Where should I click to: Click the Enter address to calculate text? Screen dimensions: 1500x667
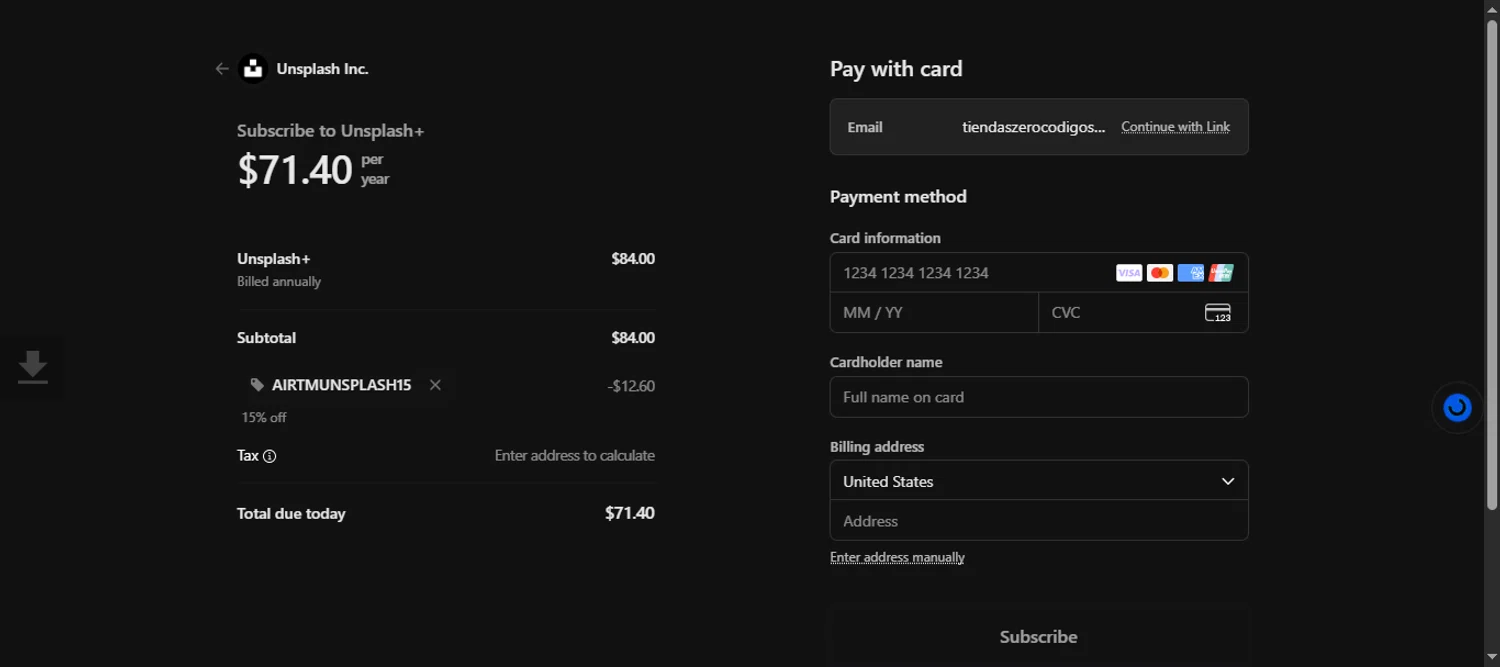click(575, 456)
